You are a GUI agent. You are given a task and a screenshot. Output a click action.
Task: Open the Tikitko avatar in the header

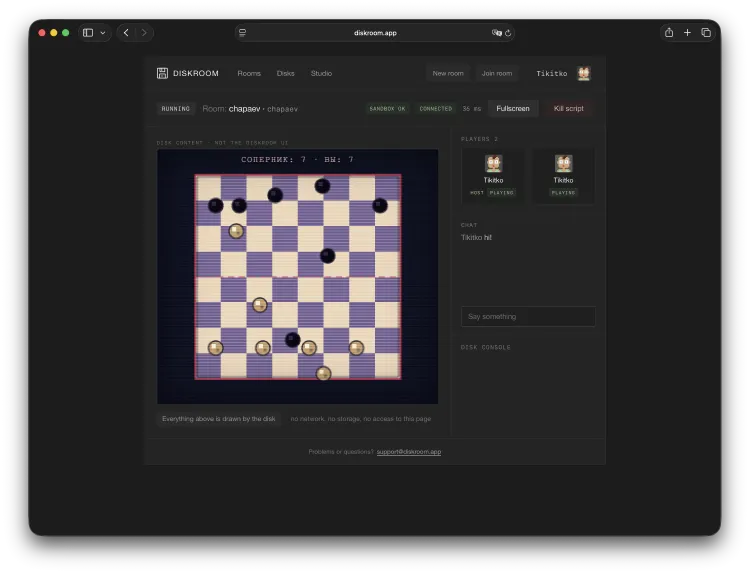[x=584, y=73]
